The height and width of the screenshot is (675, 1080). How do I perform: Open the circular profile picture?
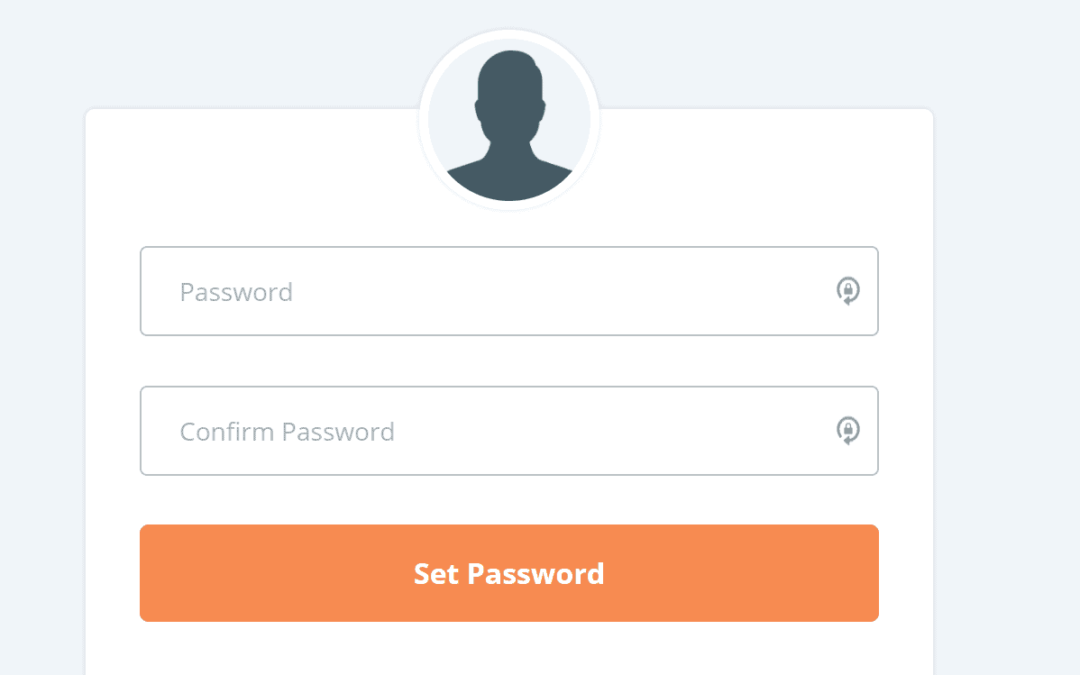(x=509, y=120)
